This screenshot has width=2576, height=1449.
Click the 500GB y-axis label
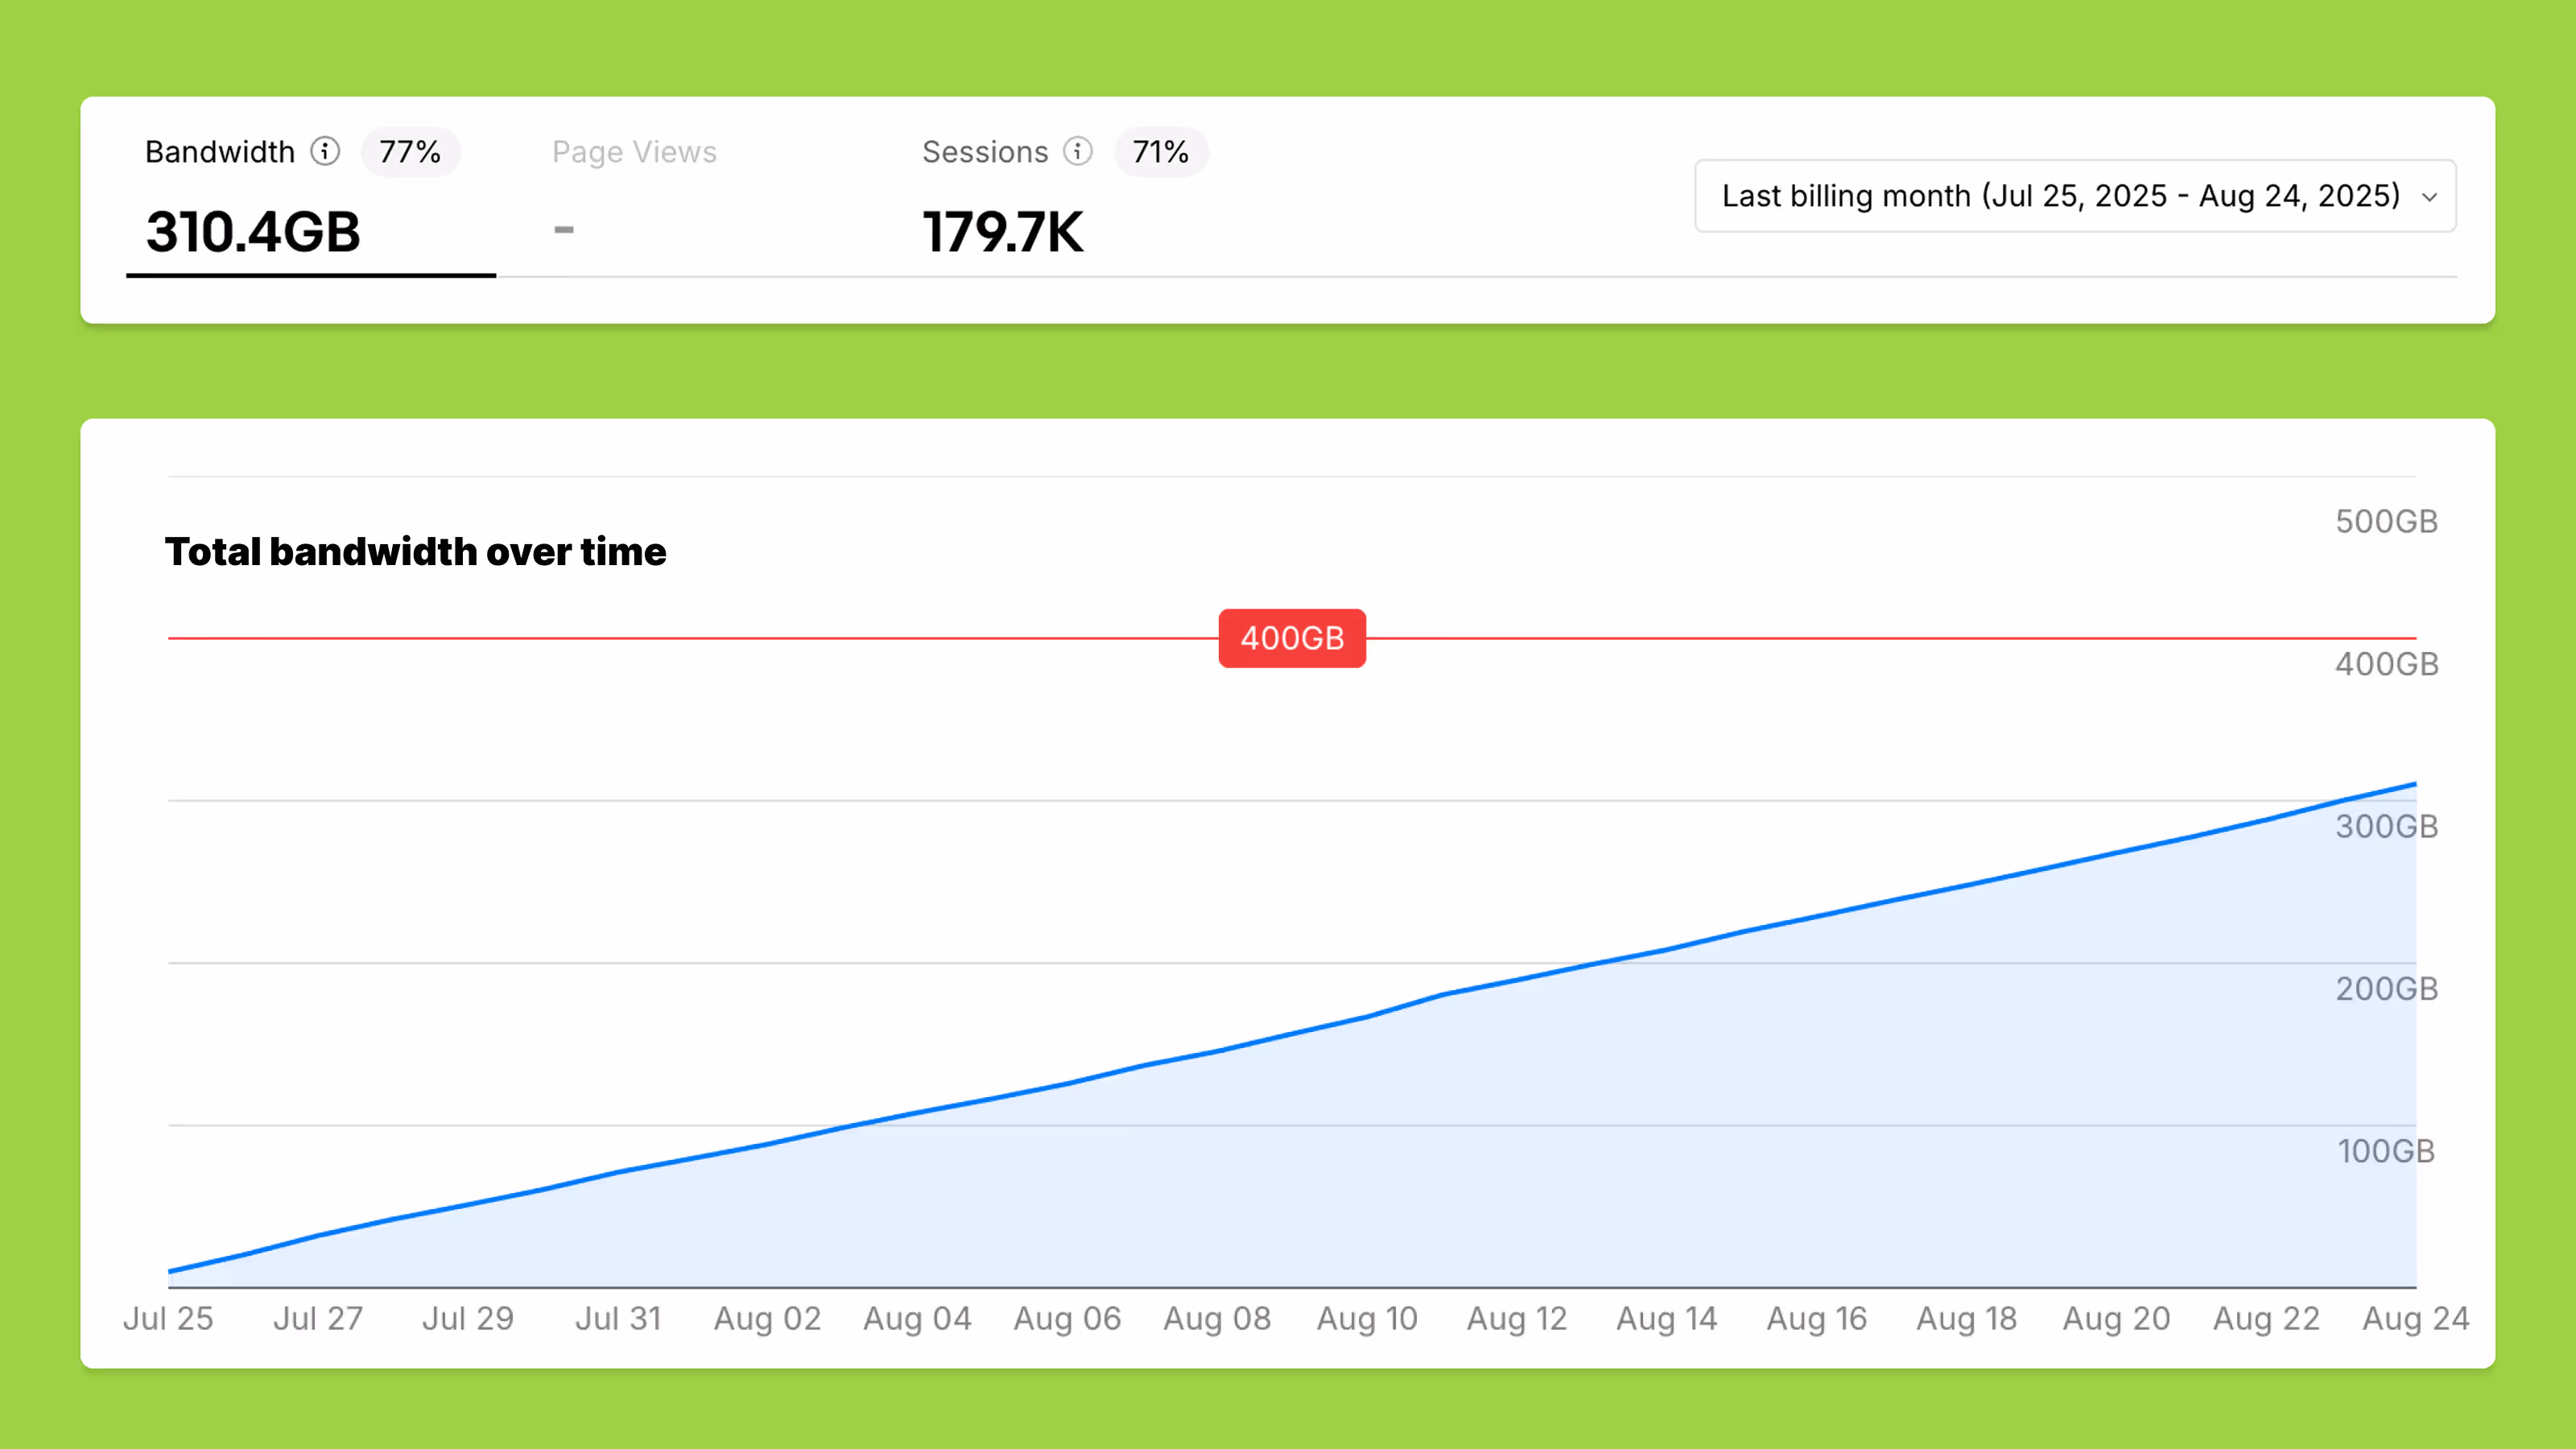[x=2386, y=521]
